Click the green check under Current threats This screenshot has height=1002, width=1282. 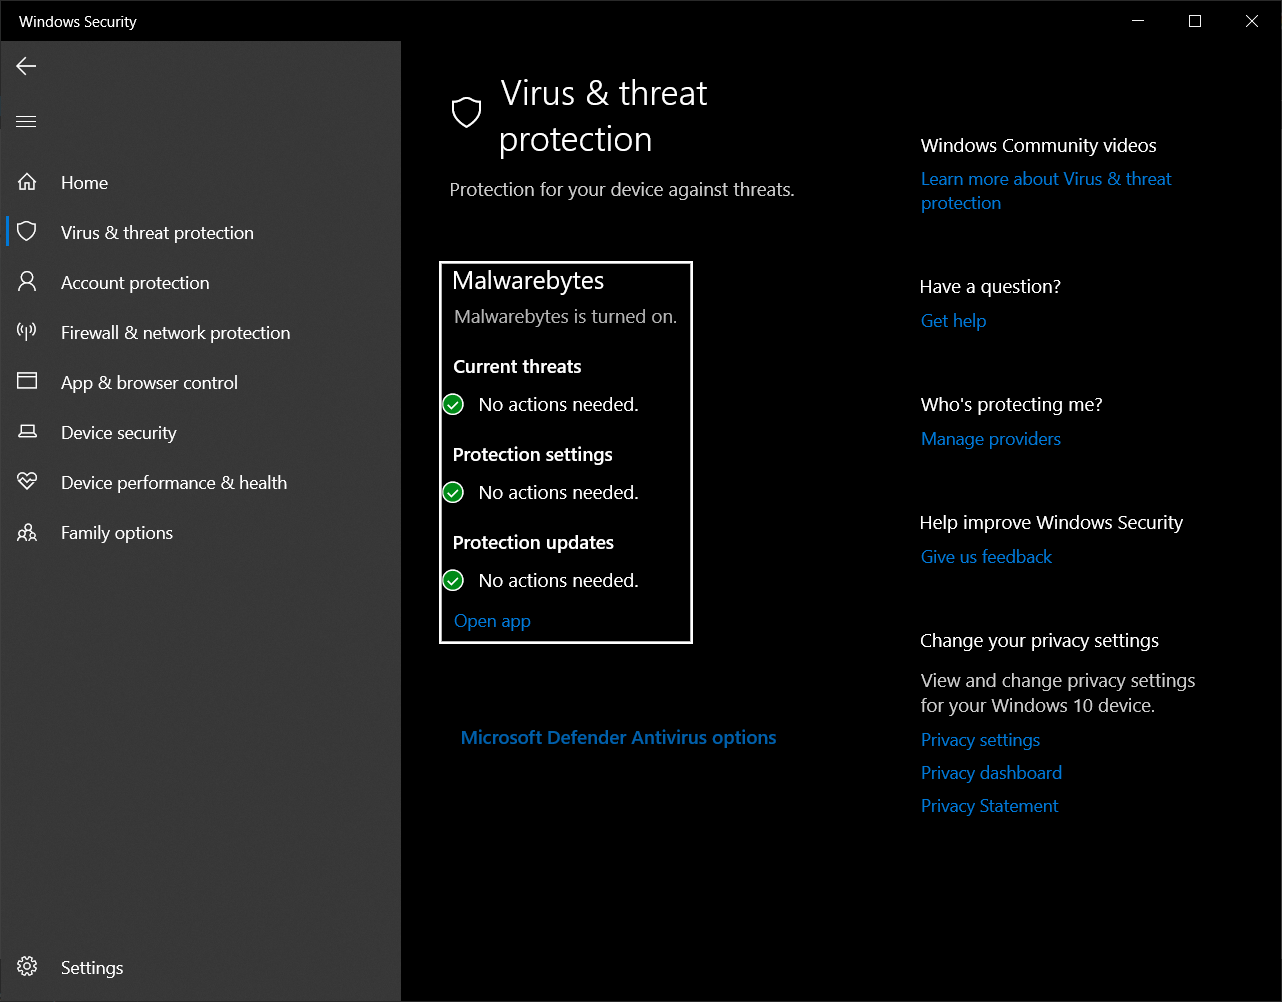453,405
